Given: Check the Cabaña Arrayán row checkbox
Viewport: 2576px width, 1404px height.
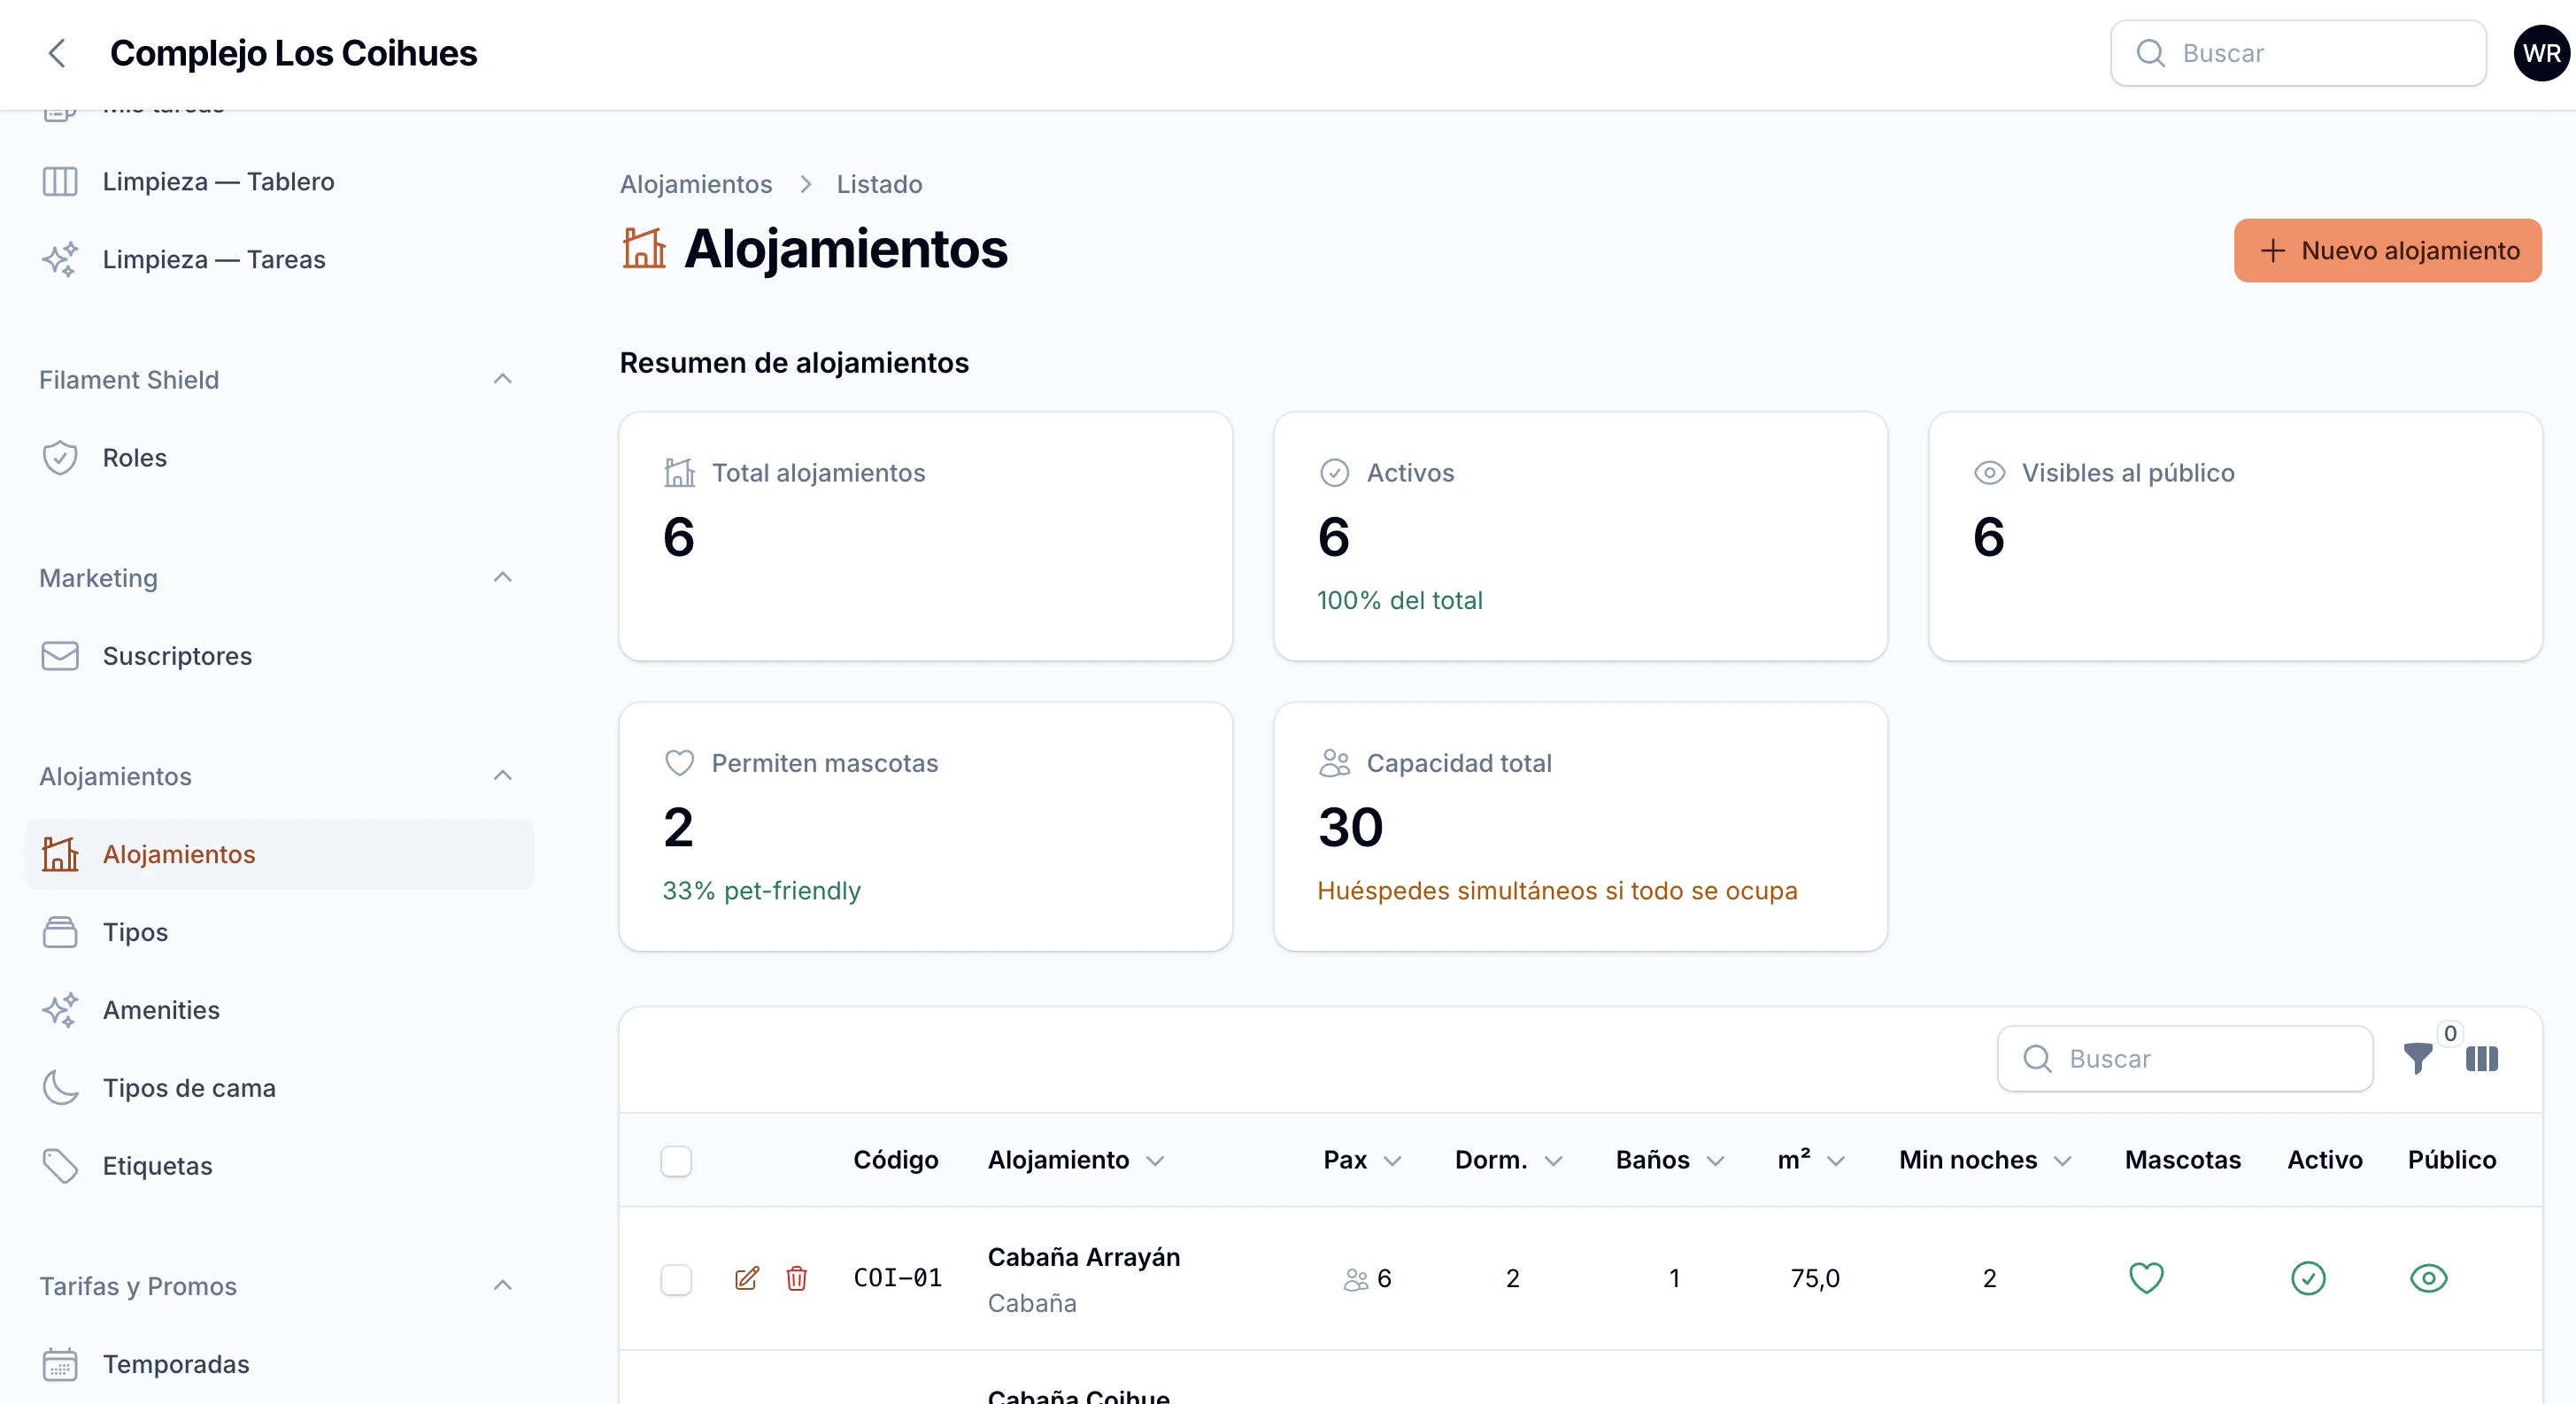Looking at the screenshot, I should click(676, 1278).
